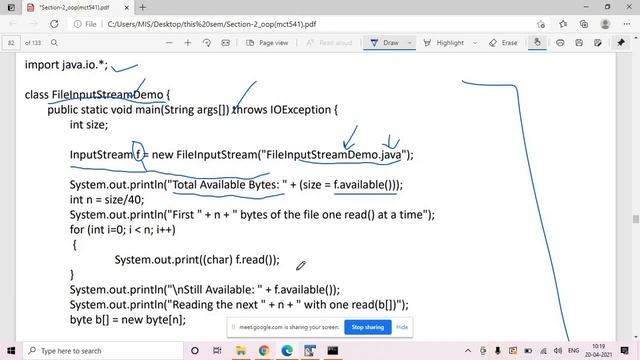The height and width of the screenshot is (360, 640).
Task: Show hidden system tray icons
Action: point(468,351)
